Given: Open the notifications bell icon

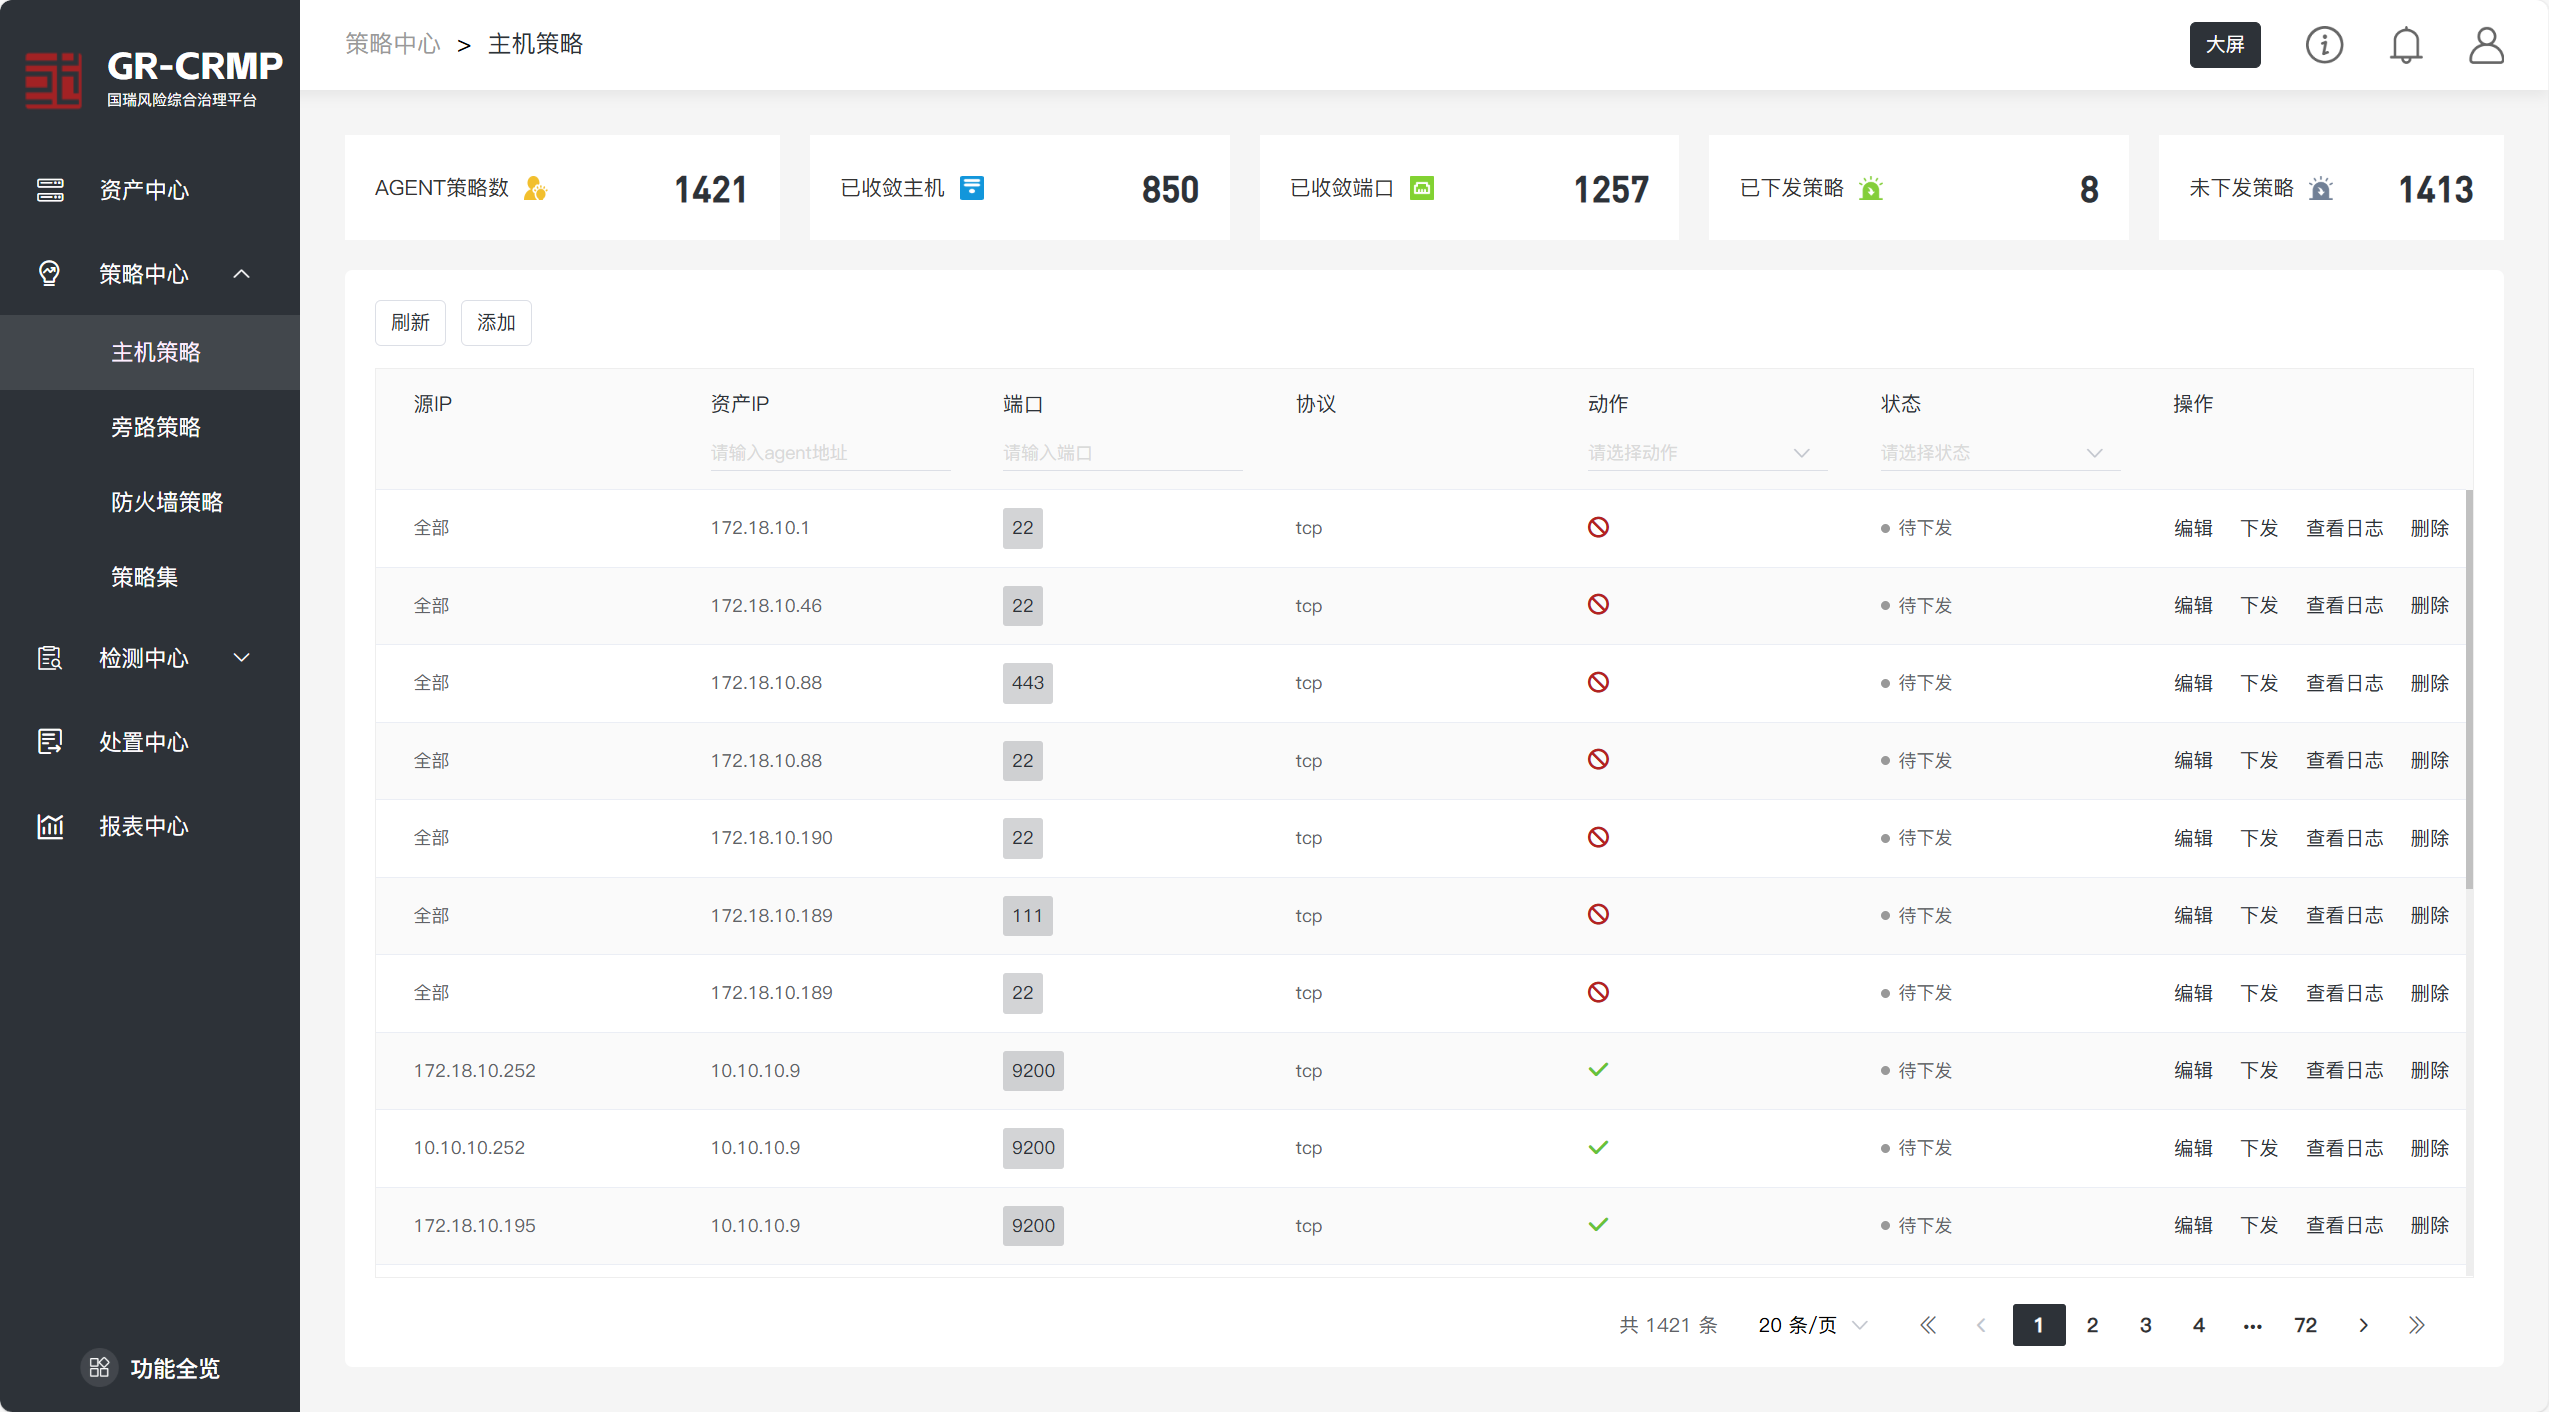Looking at the screenshot, I should tap(2406, 45).
